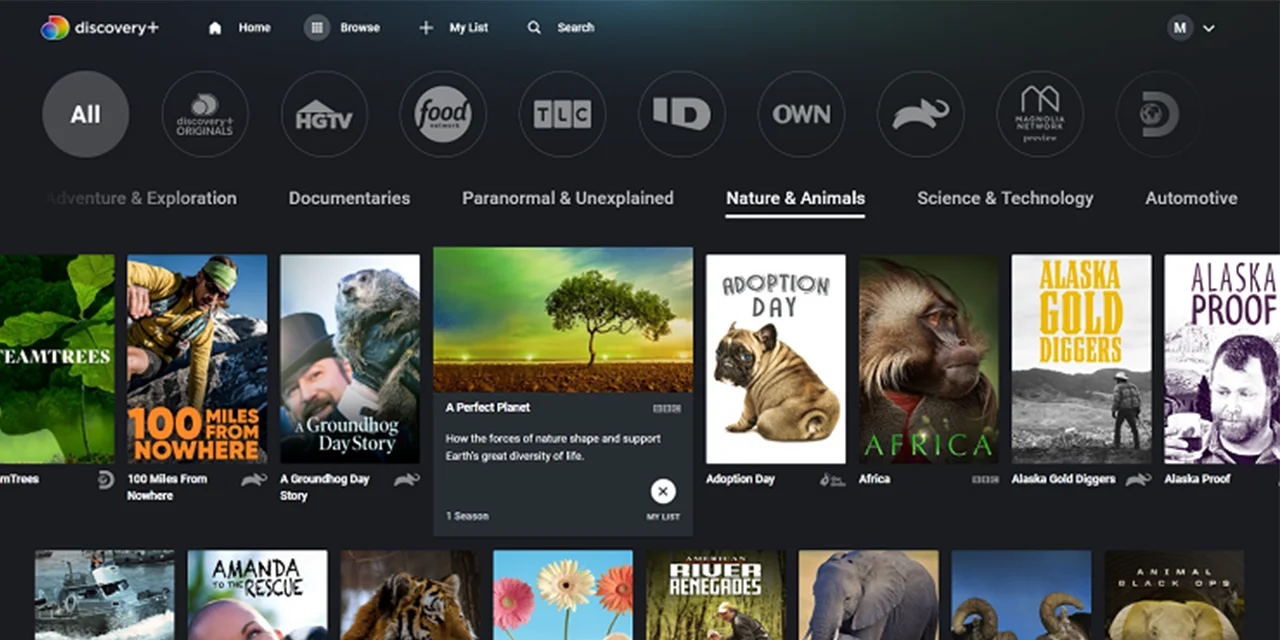The width and height of the screenshot is (1280, 640).
Task: Click 100 Miles From Nowhere title text
Action: tap(167, 487)
